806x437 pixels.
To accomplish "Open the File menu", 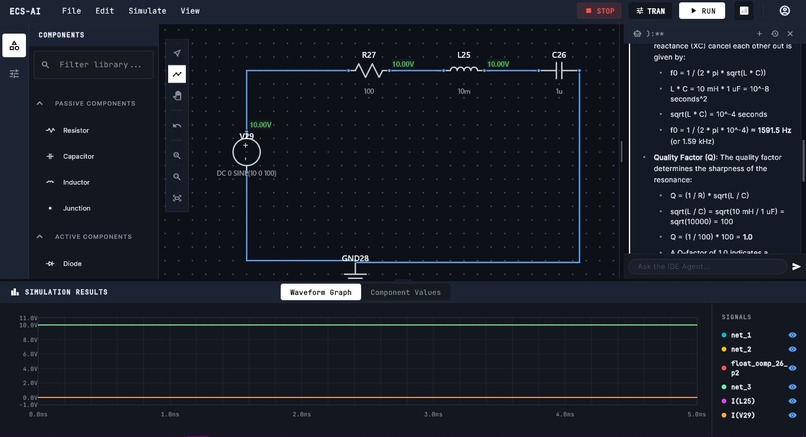I will (71, 11).
